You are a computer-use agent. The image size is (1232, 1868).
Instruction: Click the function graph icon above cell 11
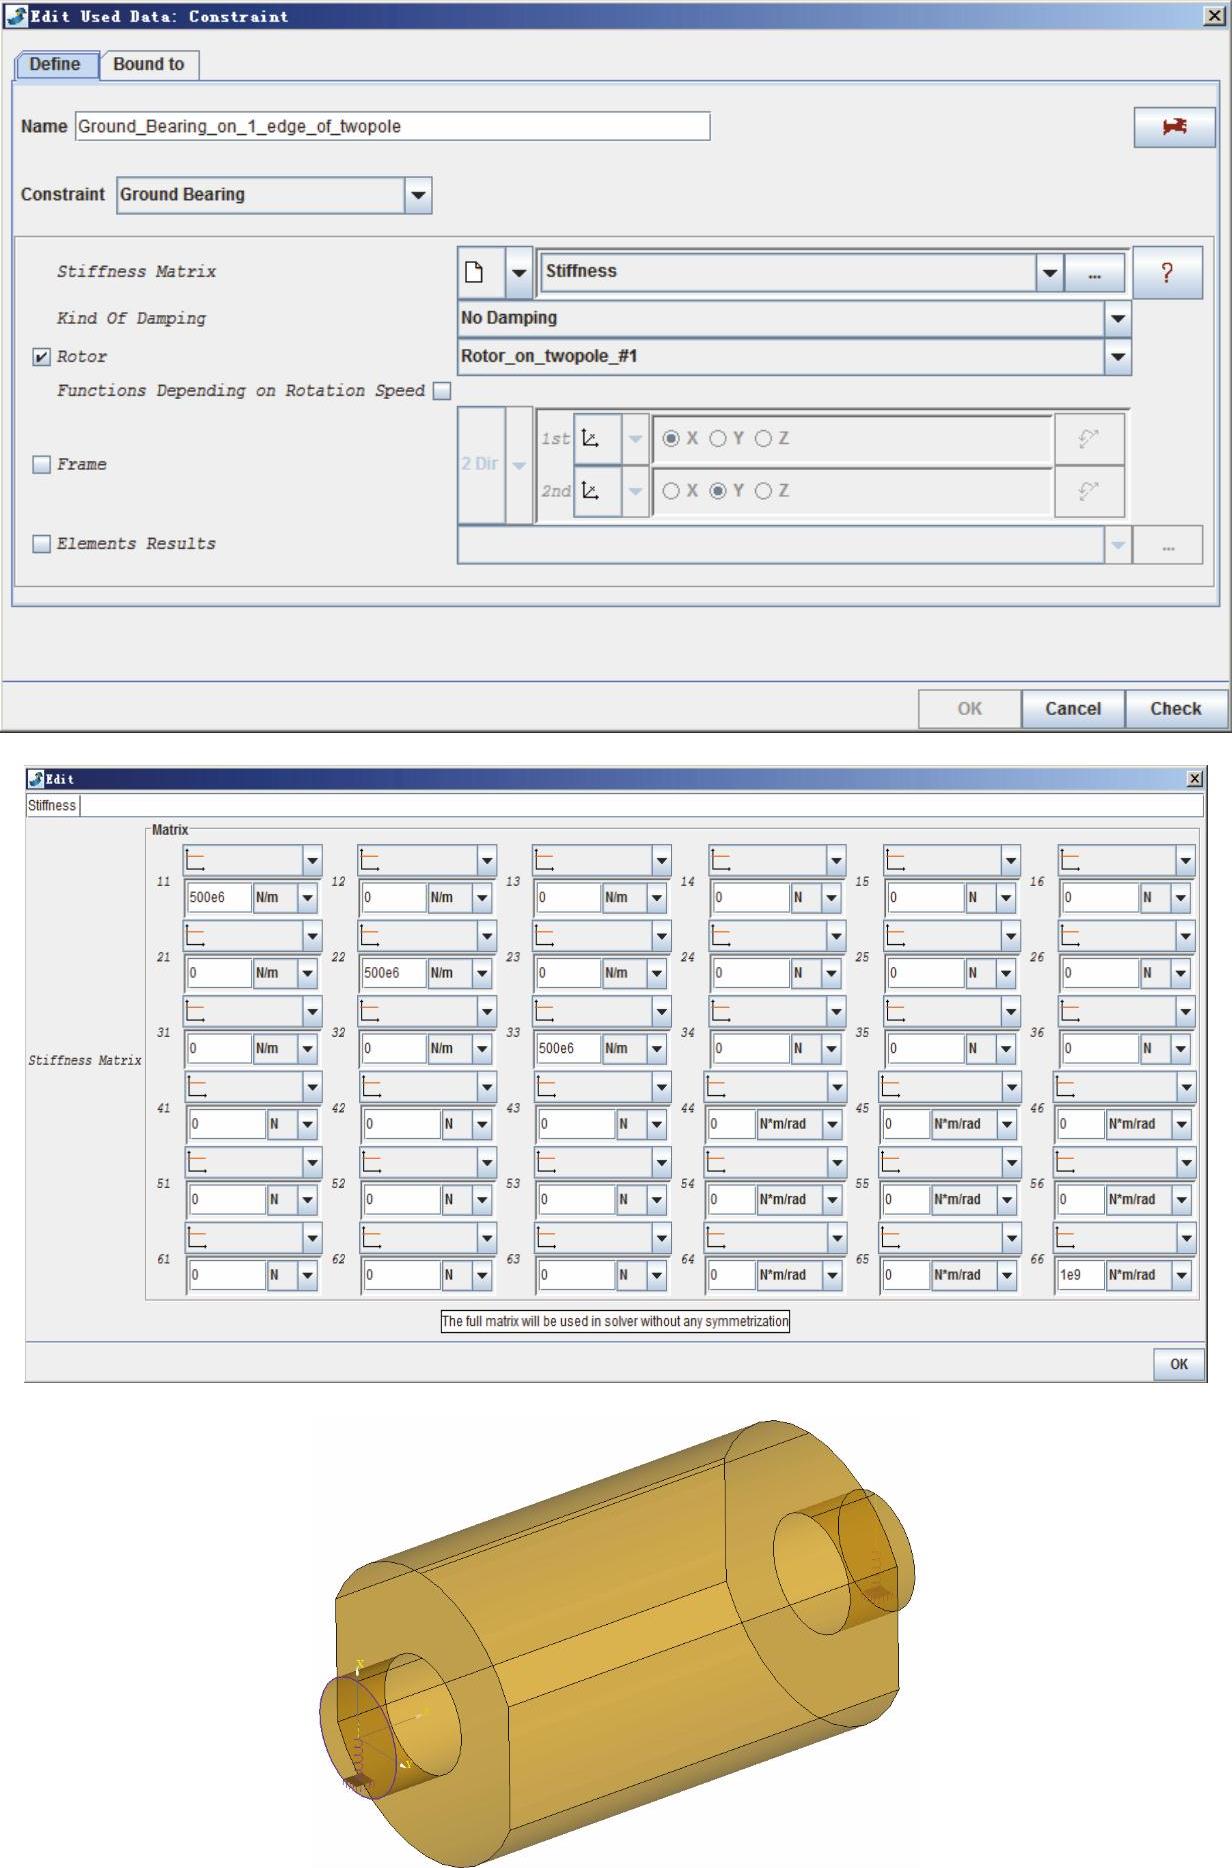pyautogui.click(x=196, y=860)
